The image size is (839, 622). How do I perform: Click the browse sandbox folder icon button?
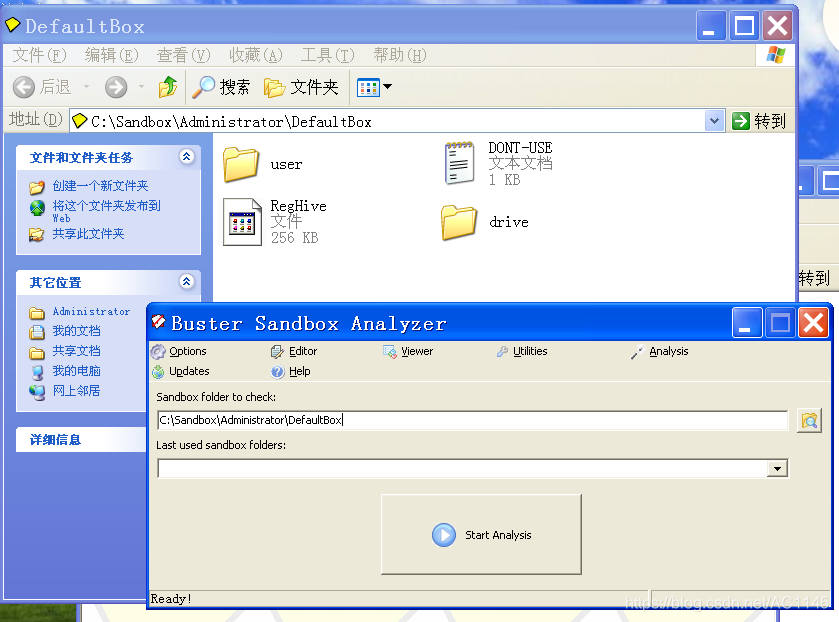tap(809, 420)
